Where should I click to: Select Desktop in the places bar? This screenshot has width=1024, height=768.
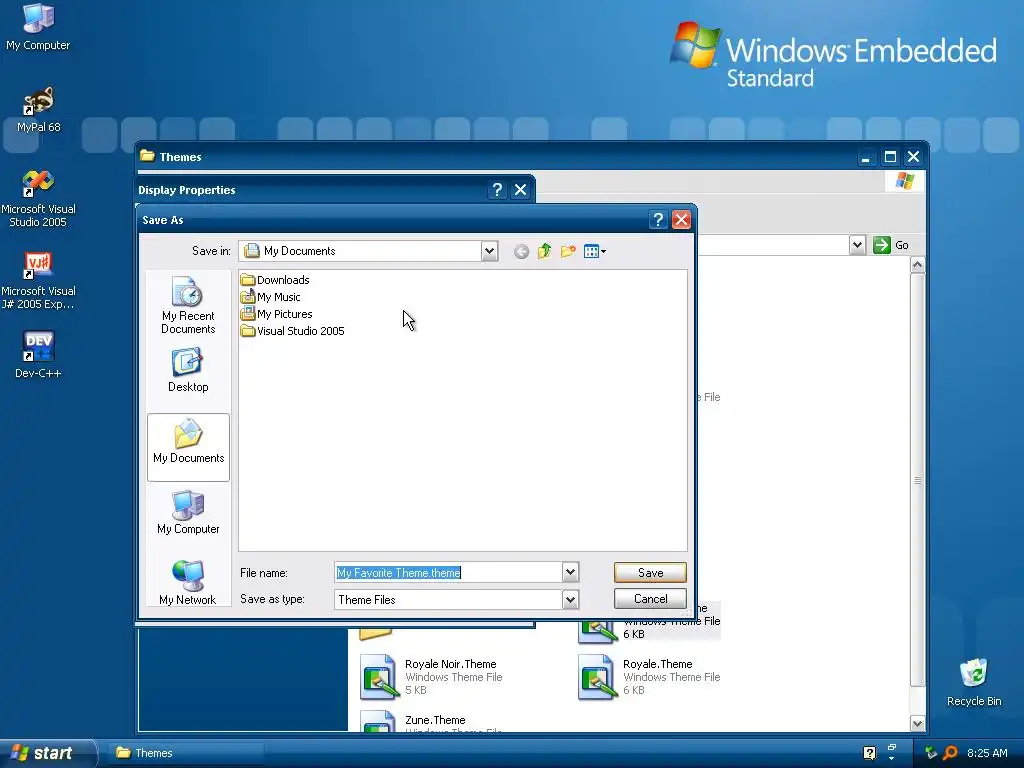(188, 370)
